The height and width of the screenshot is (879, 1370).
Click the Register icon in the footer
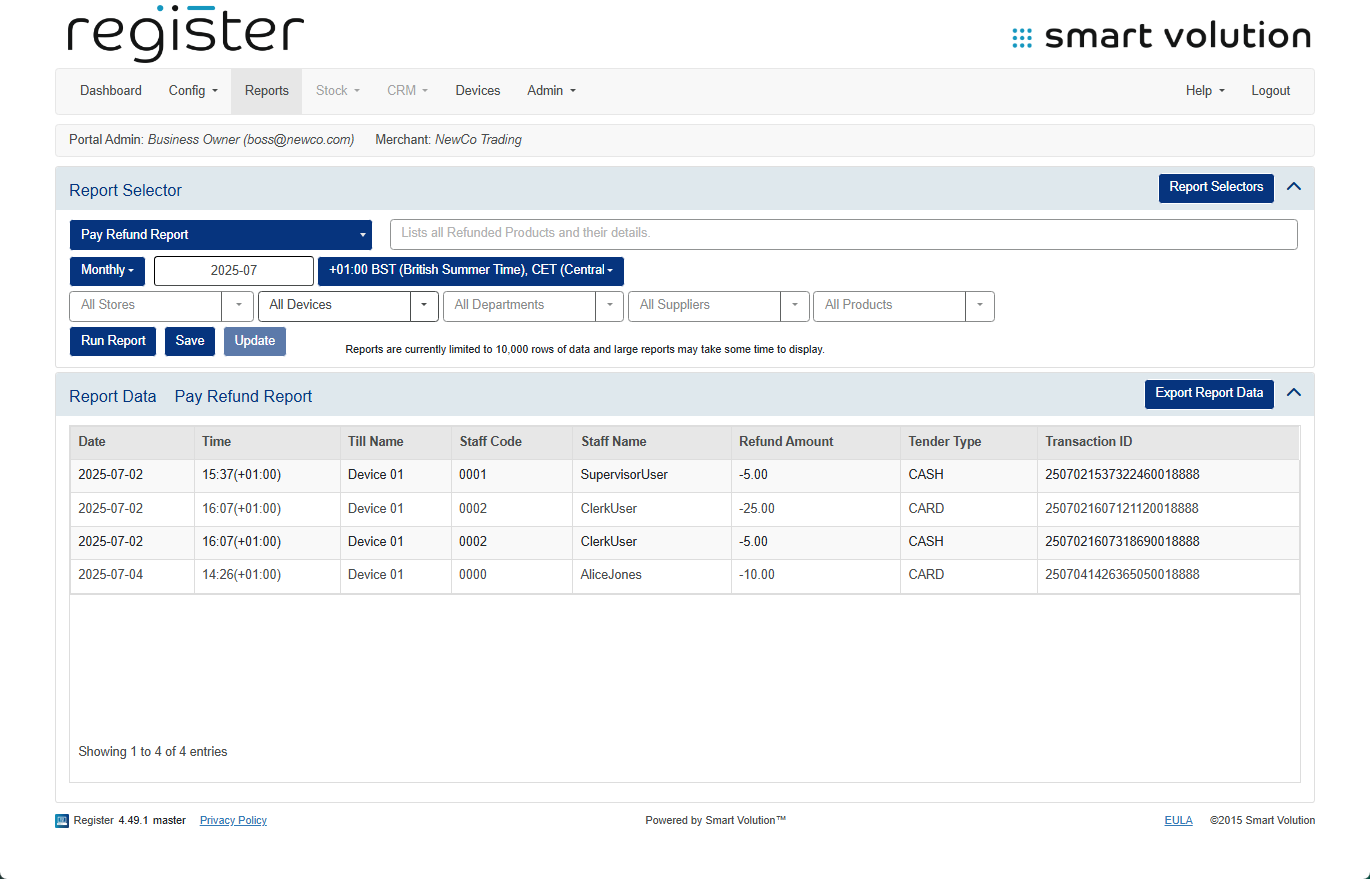pos(62,821)
